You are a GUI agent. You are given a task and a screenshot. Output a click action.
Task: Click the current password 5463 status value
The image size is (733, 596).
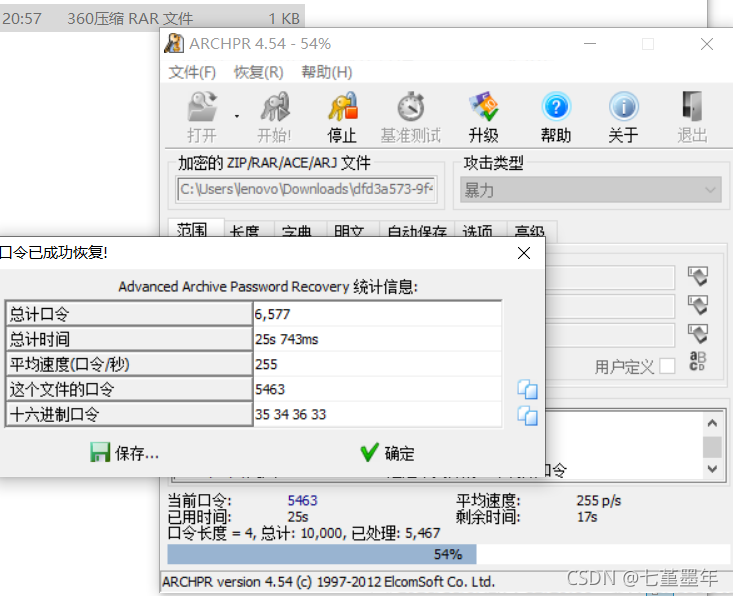click(x=302, y=501)
